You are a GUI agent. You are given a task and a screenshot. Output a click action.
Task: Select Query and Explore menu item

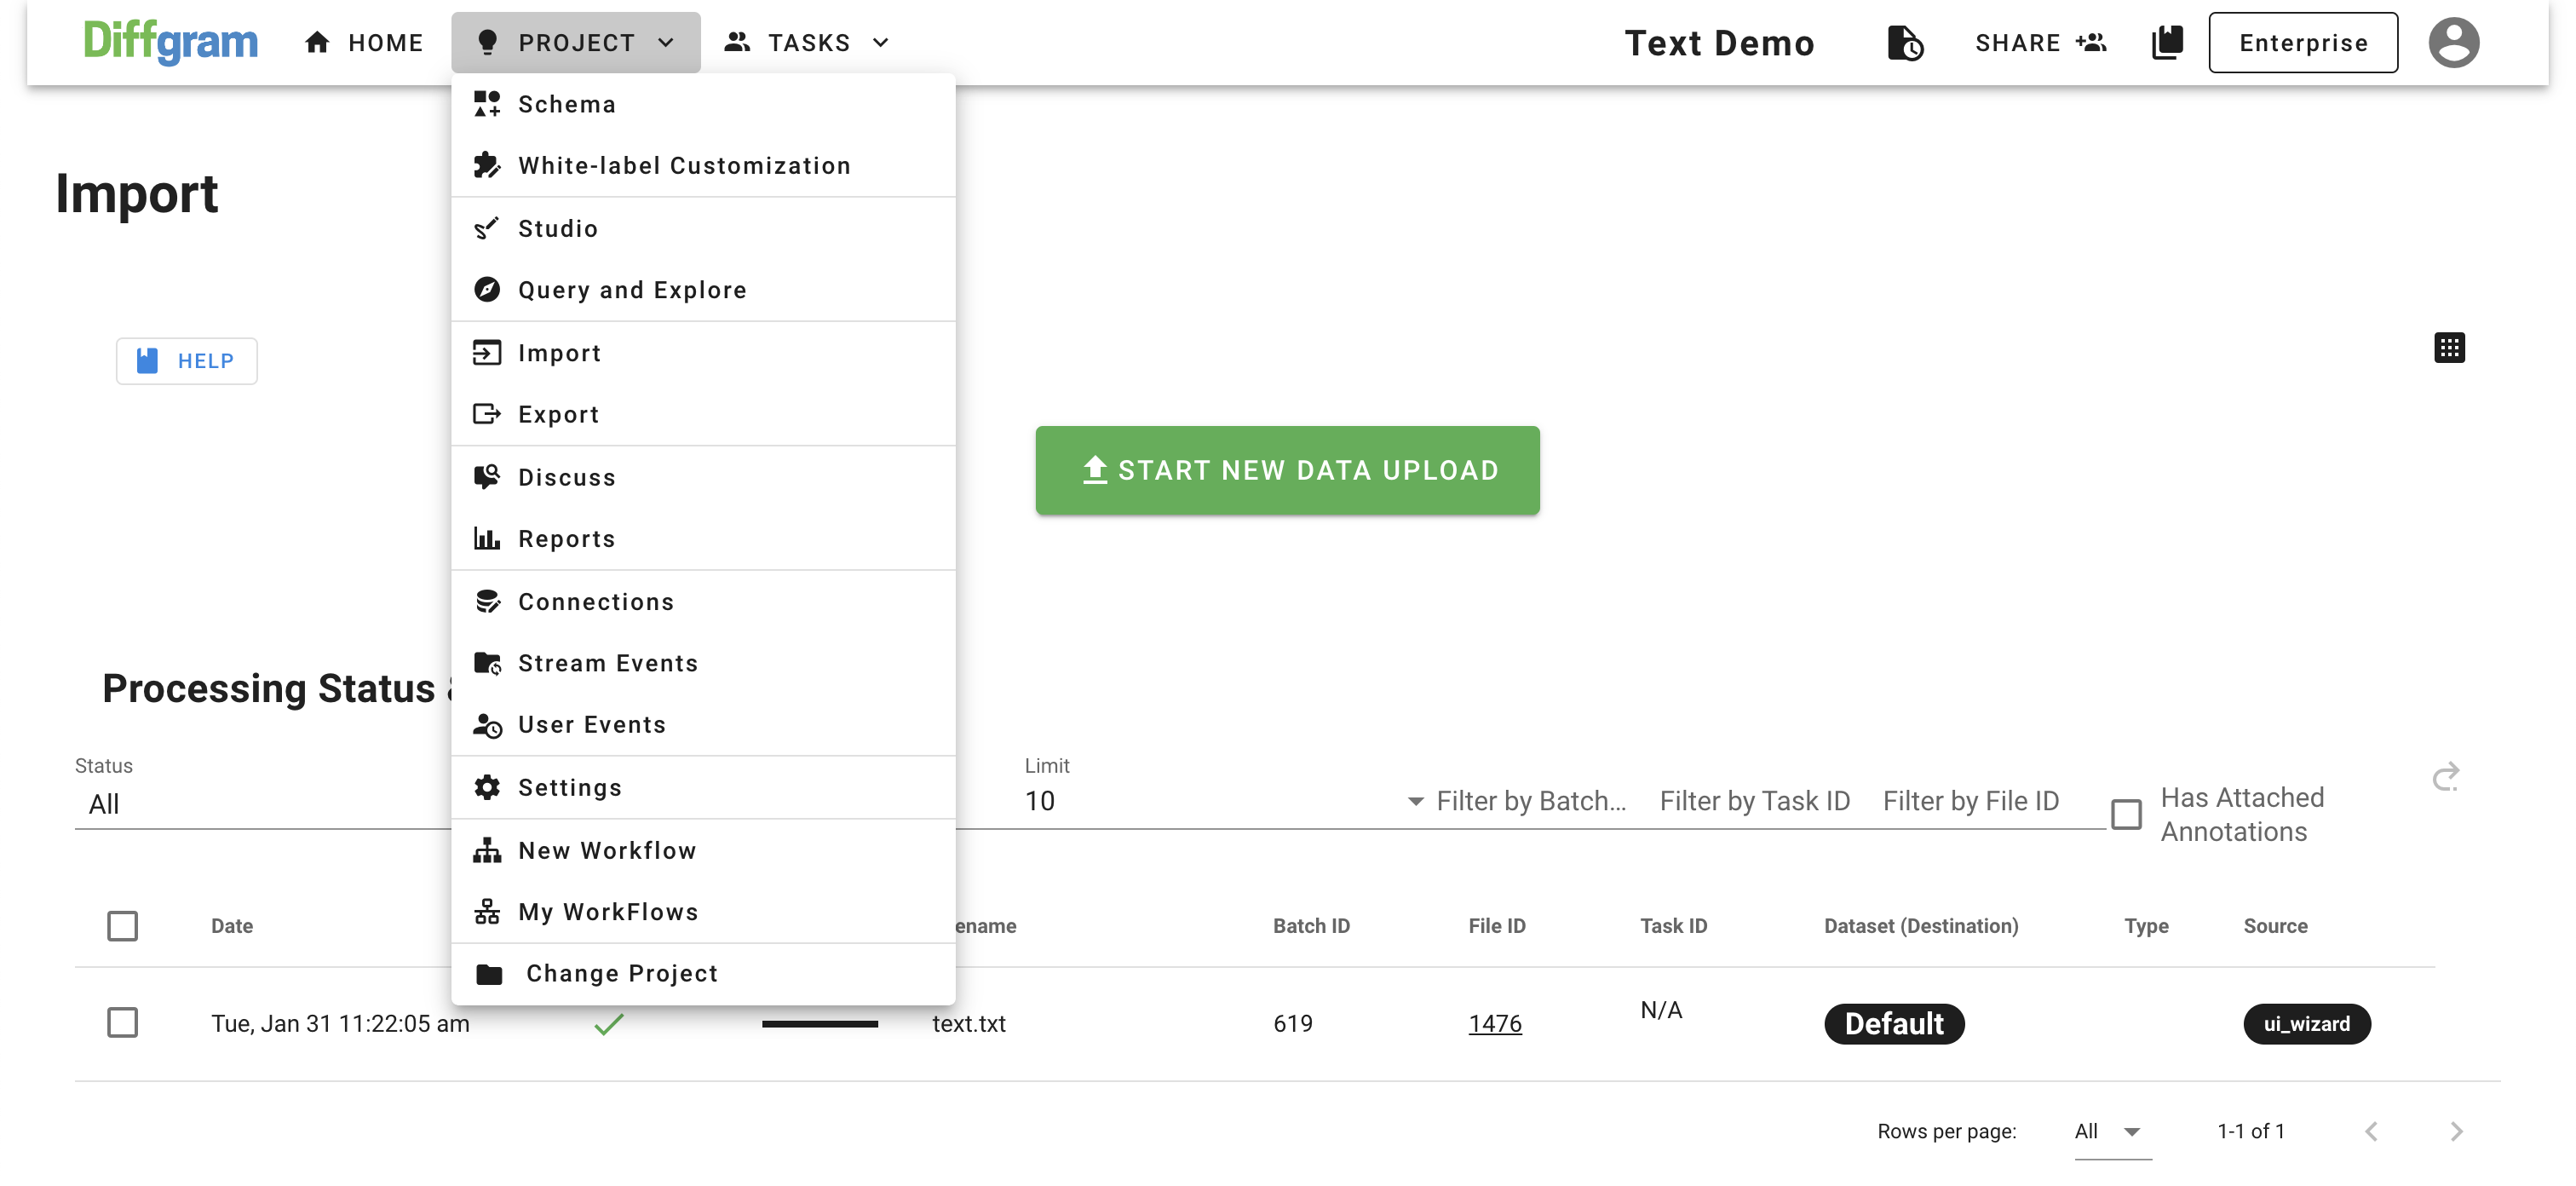point(632,290)
